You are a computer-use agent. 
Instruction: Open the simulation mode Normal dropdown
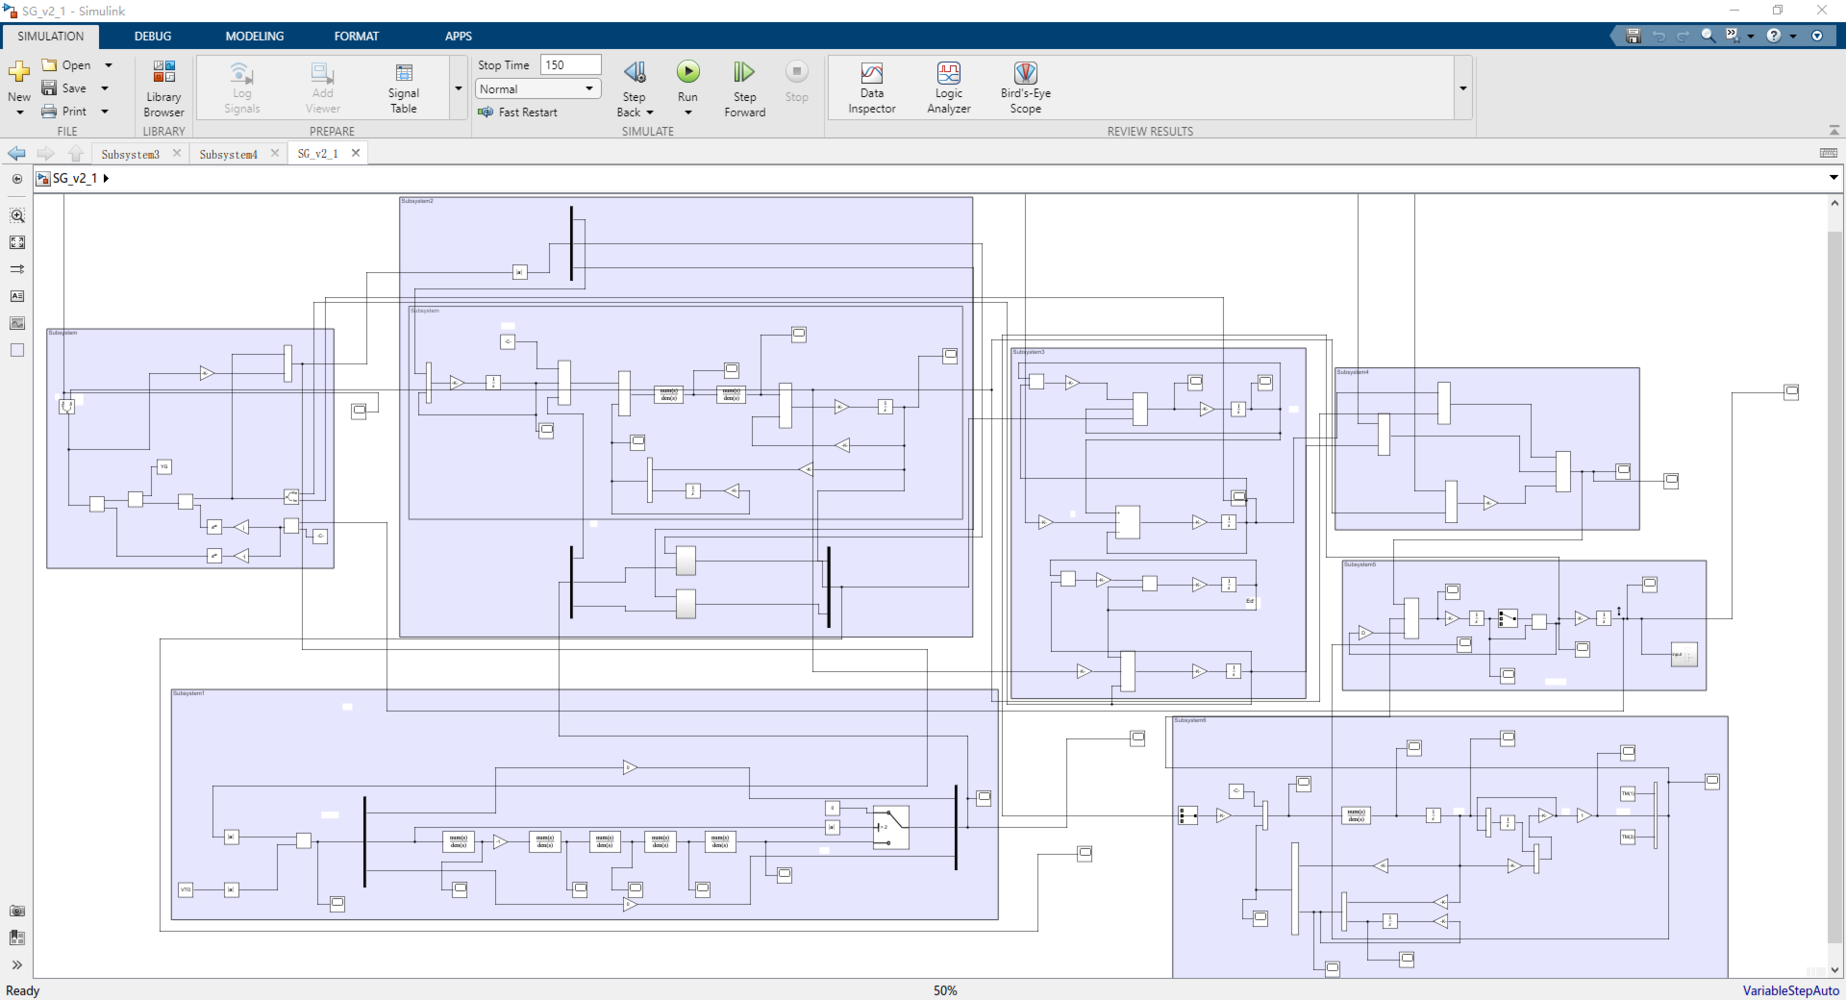[538, 89]
